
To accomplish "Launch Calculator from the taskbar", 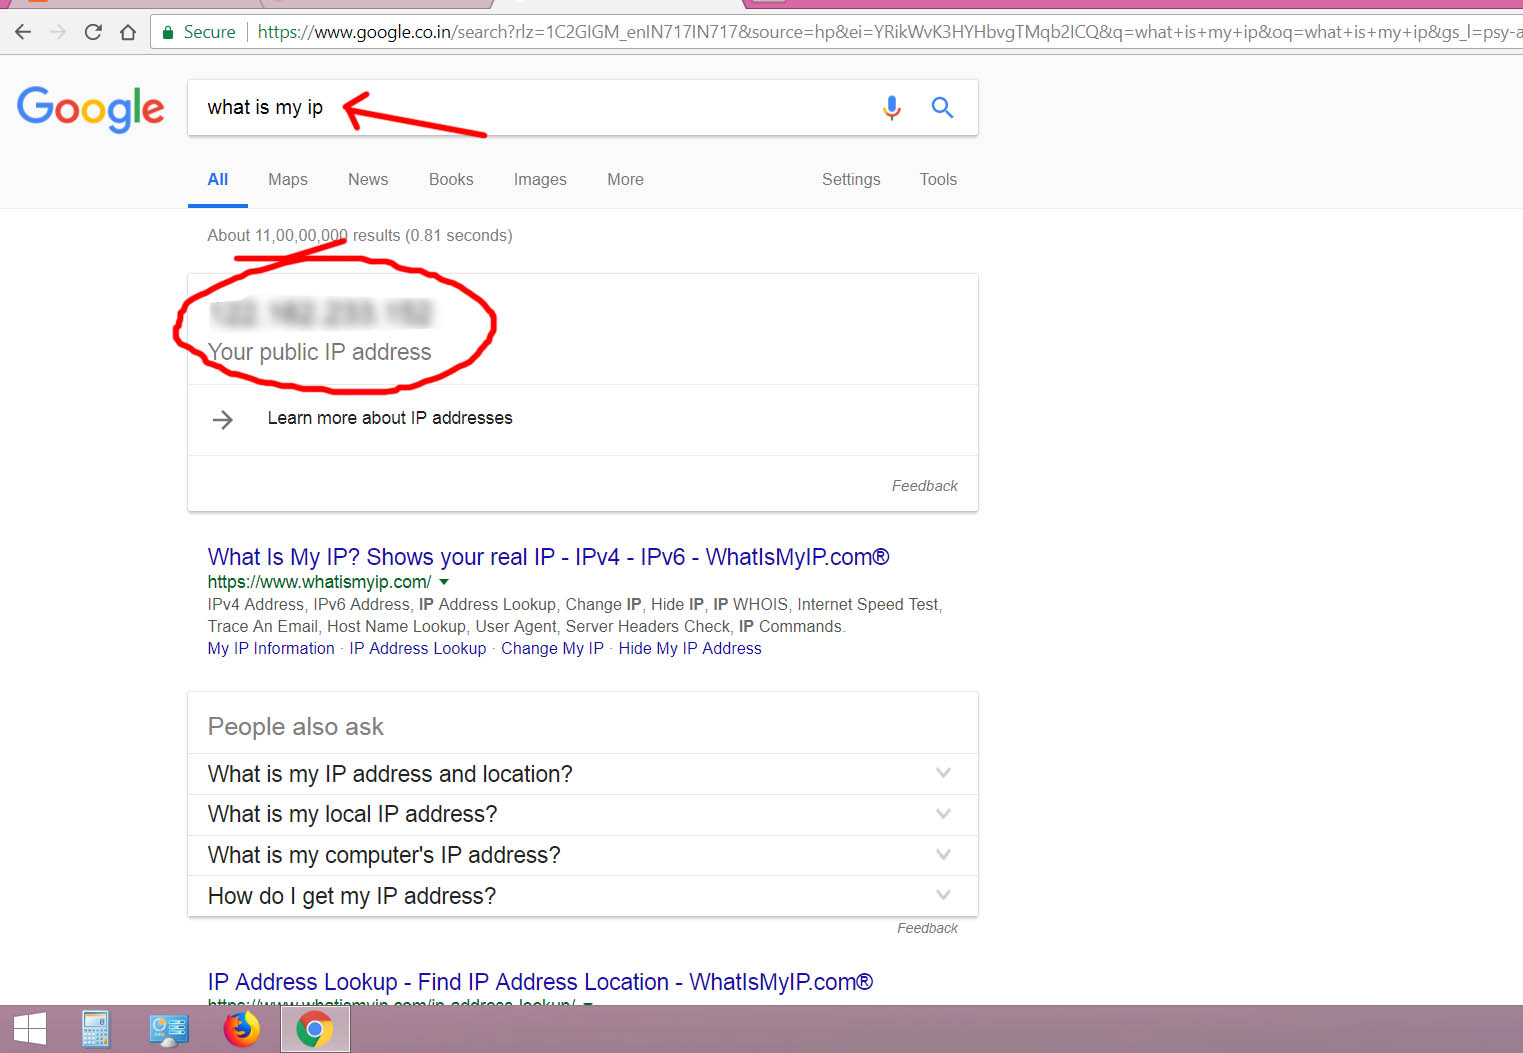I will tap(96, 1029).
